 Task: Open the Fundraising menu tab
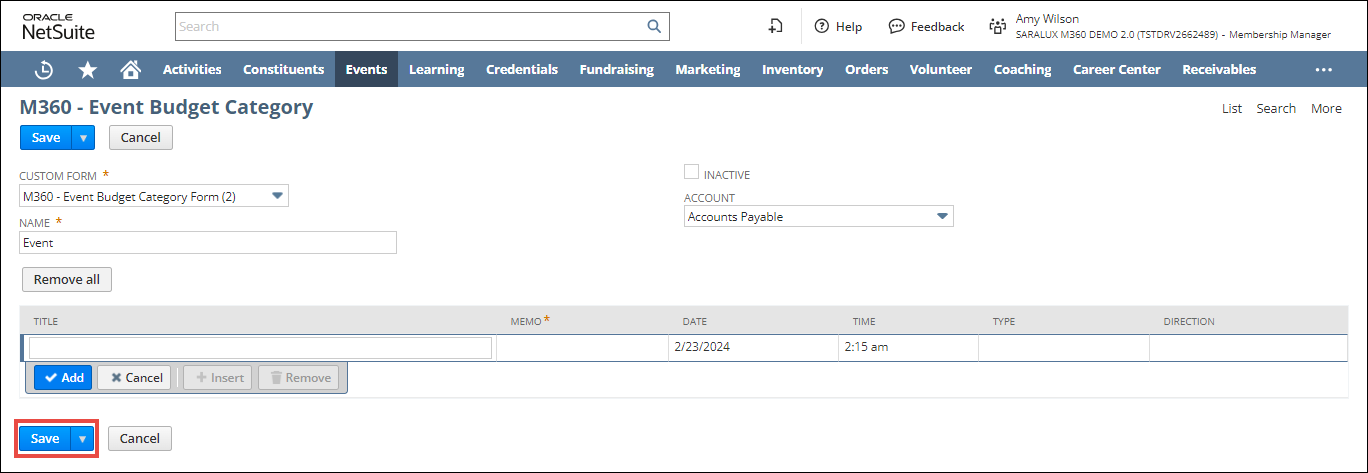click(616, 70)
